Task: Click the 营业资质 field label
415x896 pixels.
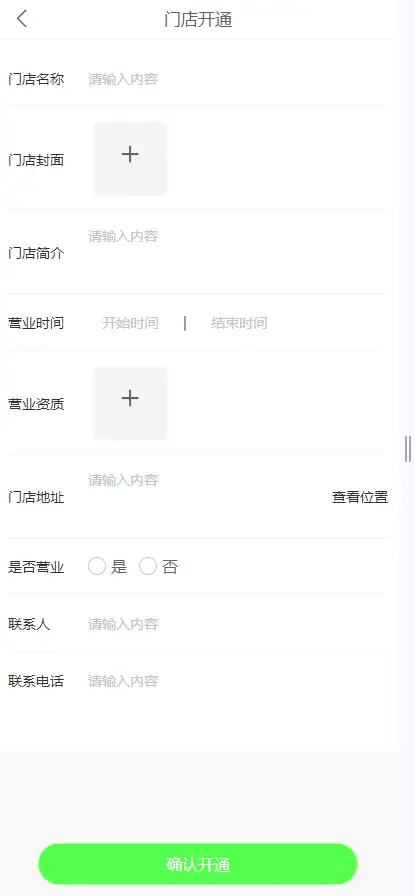Action: click(36, 404)
